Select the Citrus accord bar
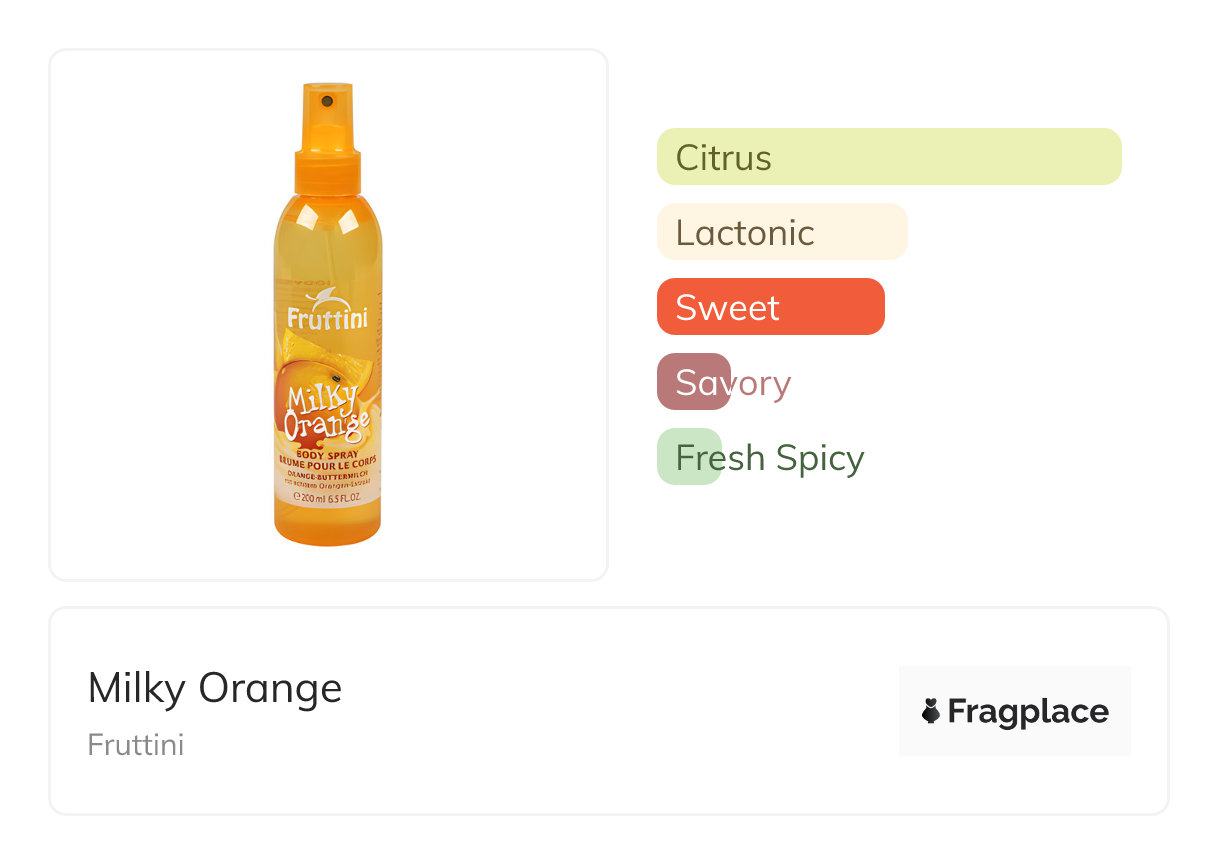 click(888, 157)
